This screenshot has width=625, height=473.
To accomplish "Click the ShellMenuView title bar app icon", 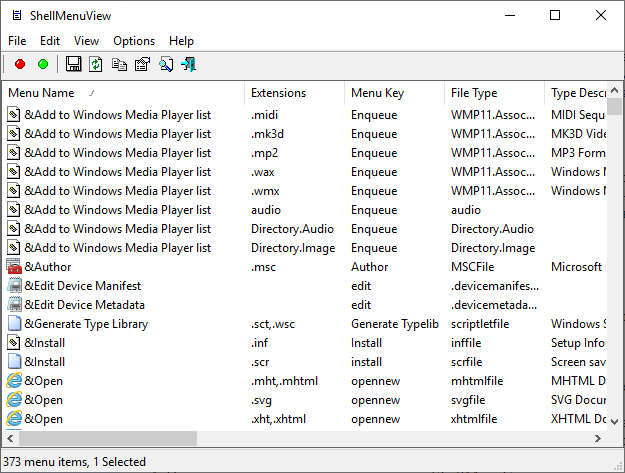I will tap(17, 16).
